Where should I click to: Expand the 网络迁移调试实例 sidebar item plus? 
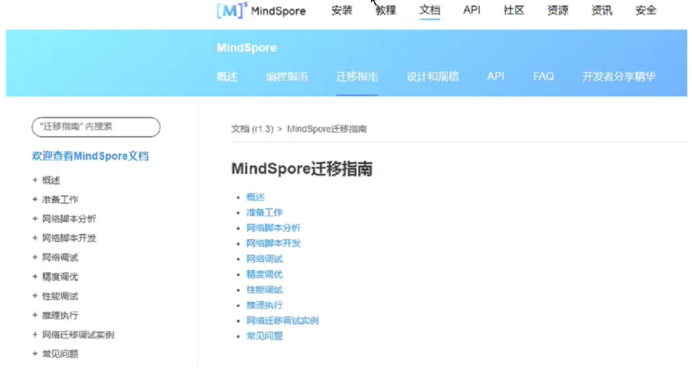35,335
